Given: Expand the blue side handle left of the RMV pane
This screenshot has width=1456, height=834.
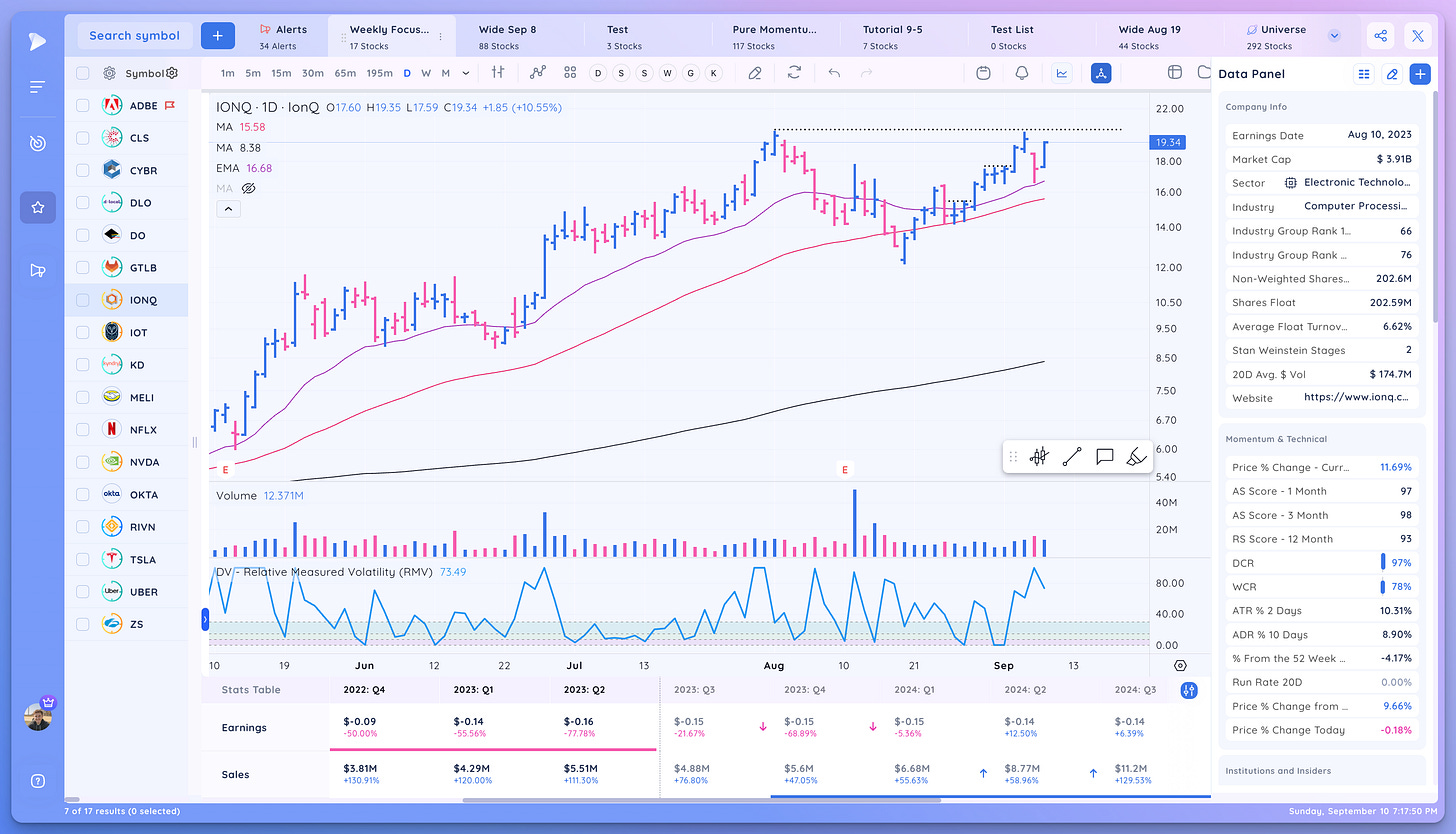Looking at the screenshot, I should [x=205, y=620].
